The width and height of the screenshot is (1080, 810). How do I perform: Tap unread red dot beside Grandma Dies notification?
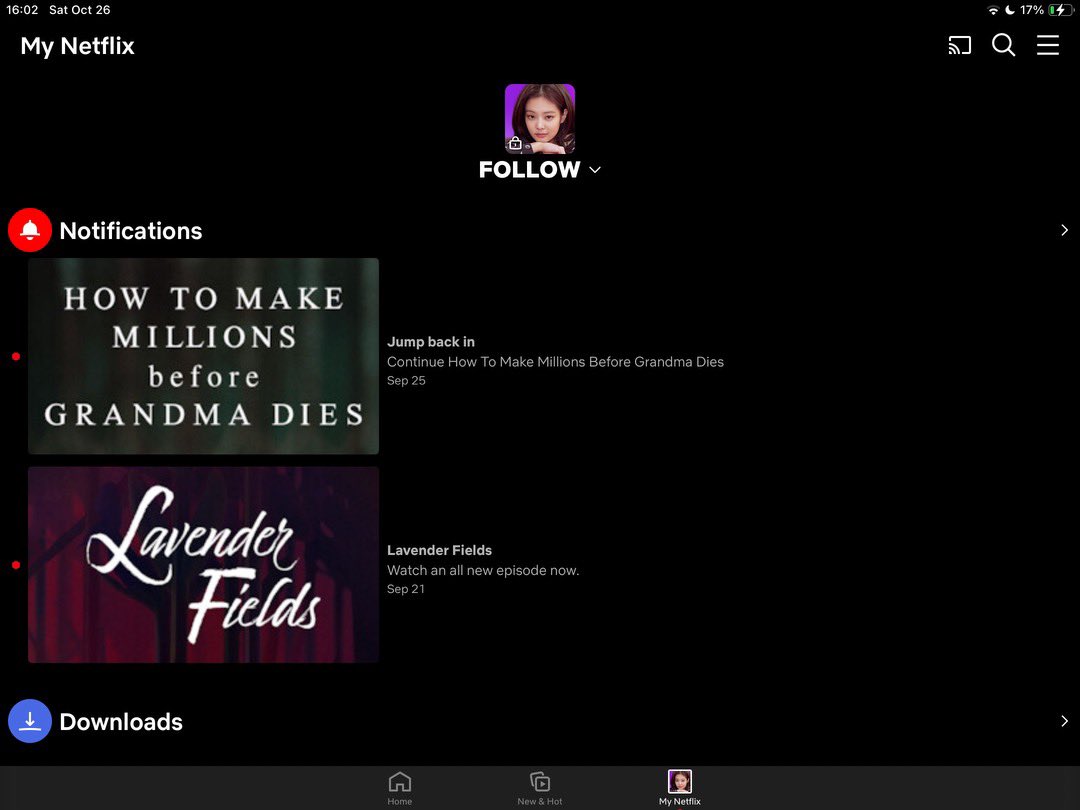16,356
